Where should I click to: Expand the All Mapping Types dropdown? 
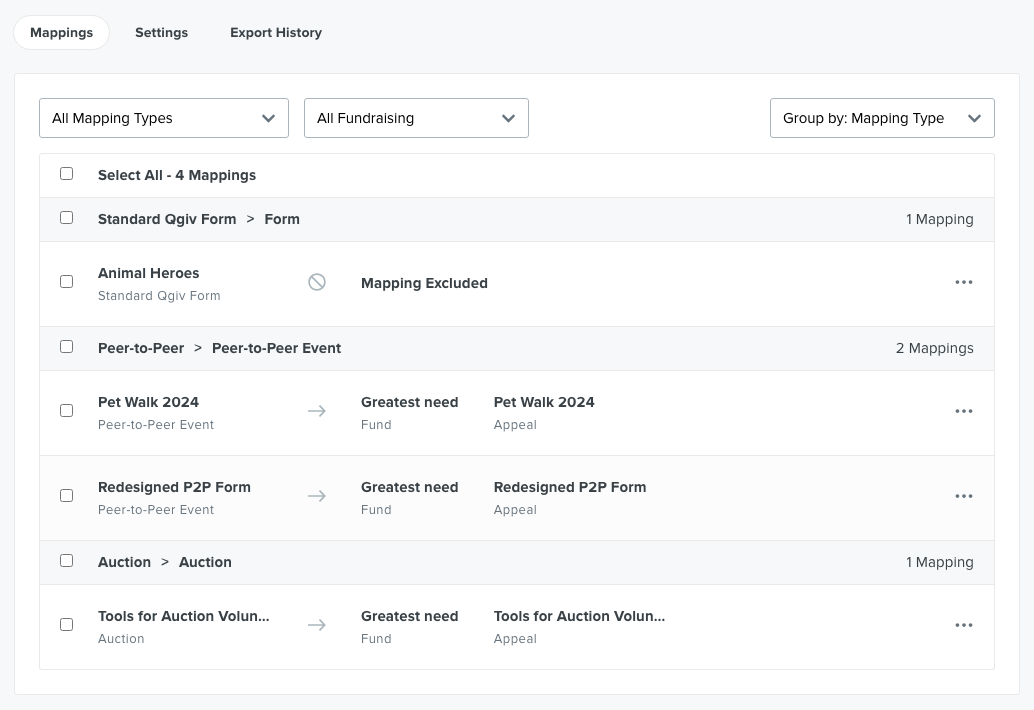pyautogui.click(x=164, y=118)
